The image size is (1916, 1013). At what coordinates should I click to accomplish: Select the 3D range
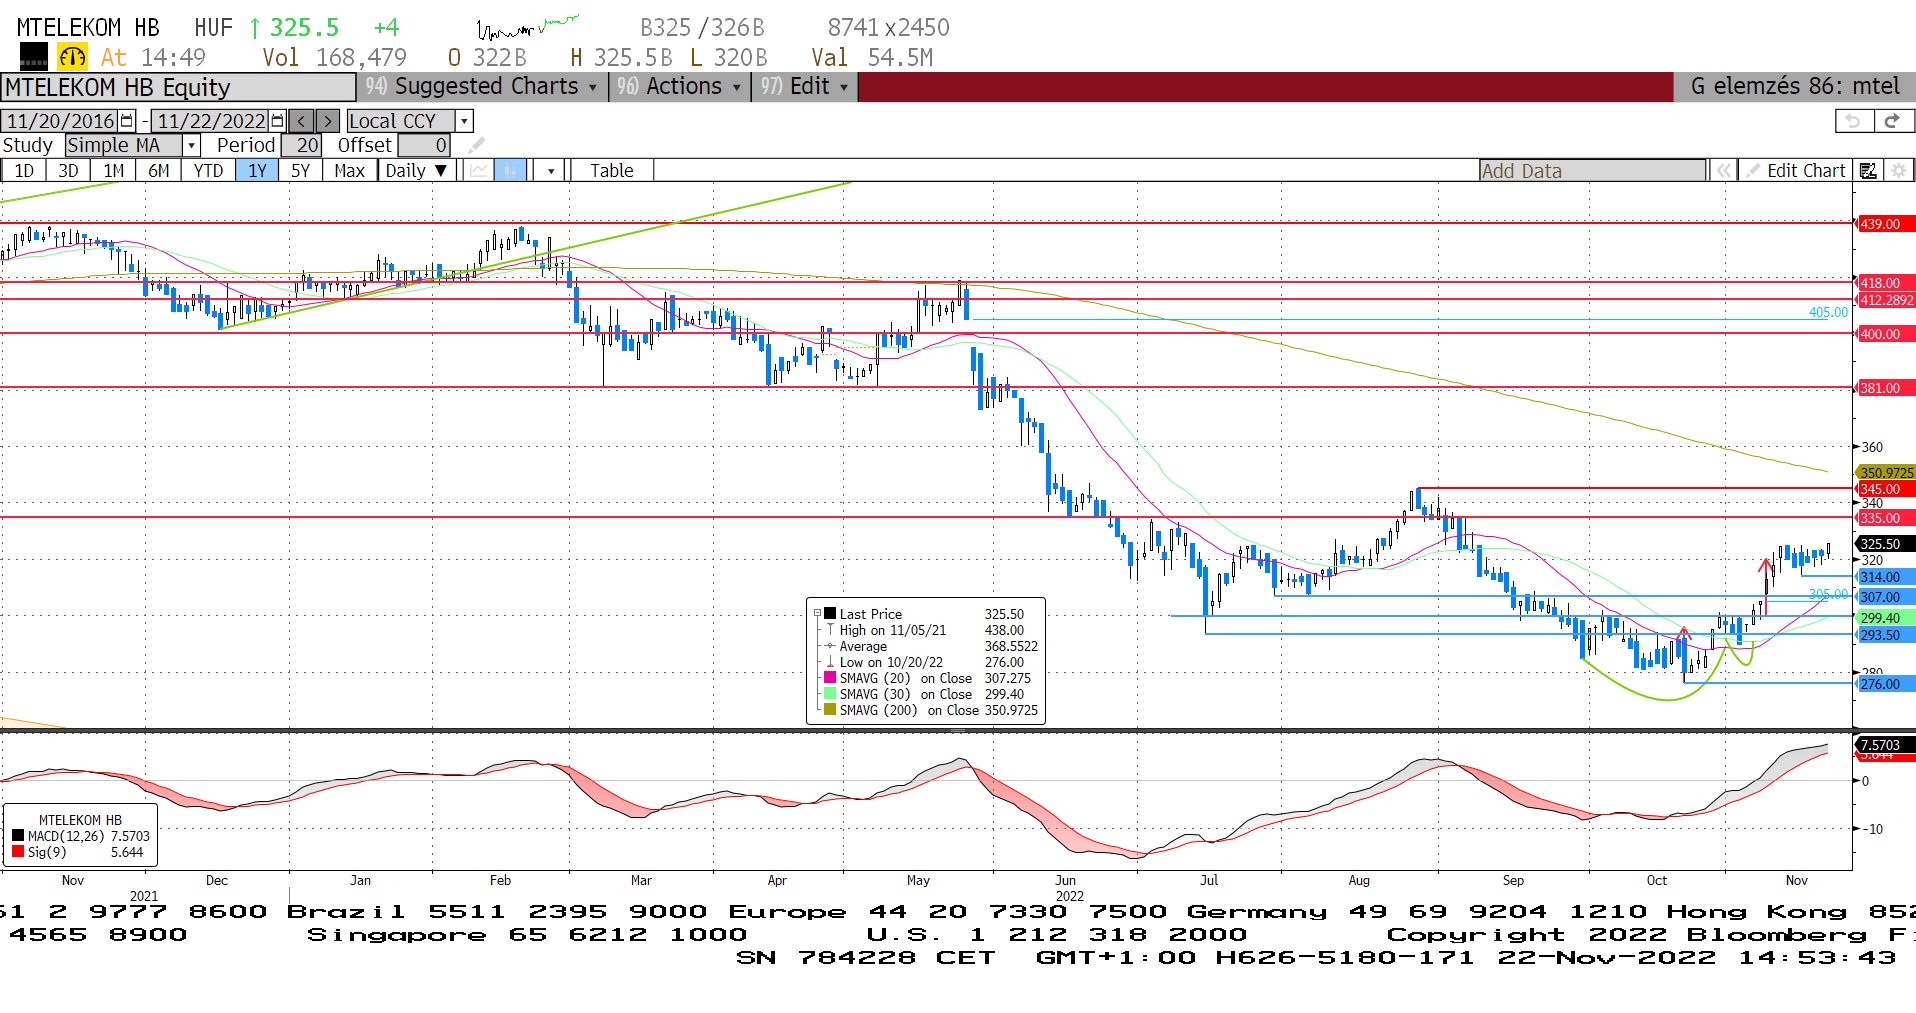pos(68,171)
